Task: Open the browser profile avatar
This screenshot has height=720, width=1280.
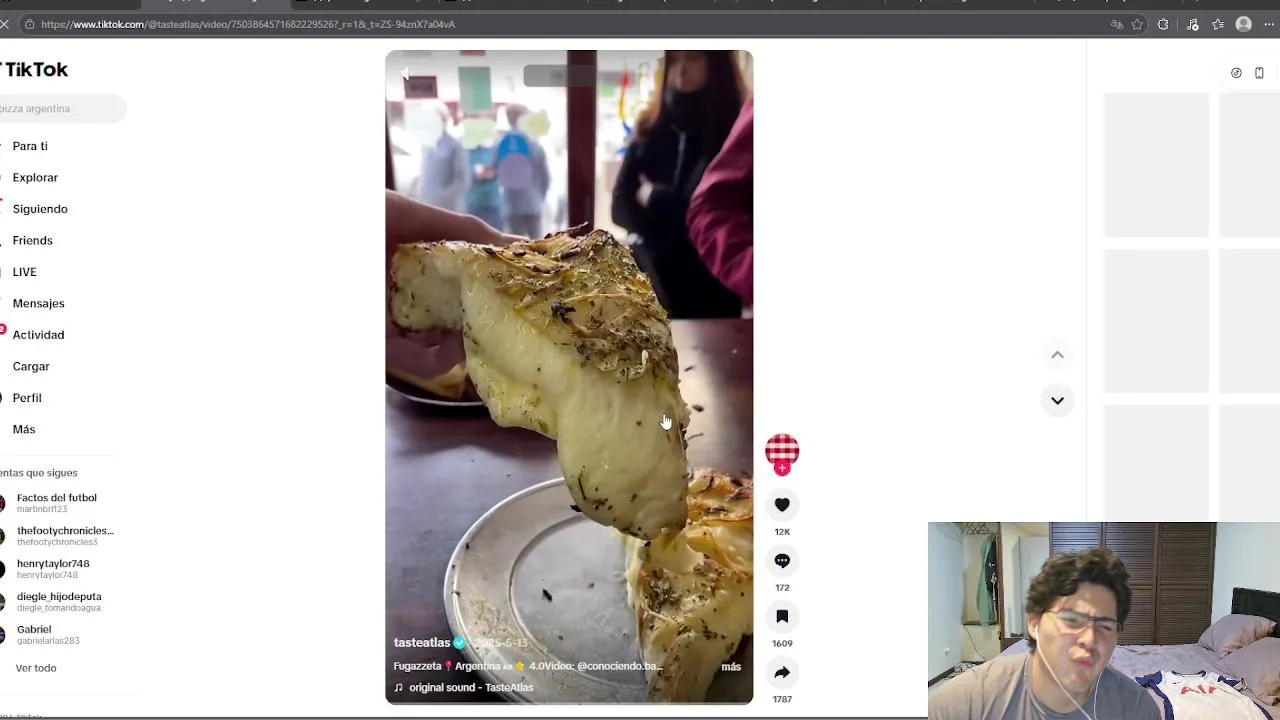Action: click(1244, 24)
